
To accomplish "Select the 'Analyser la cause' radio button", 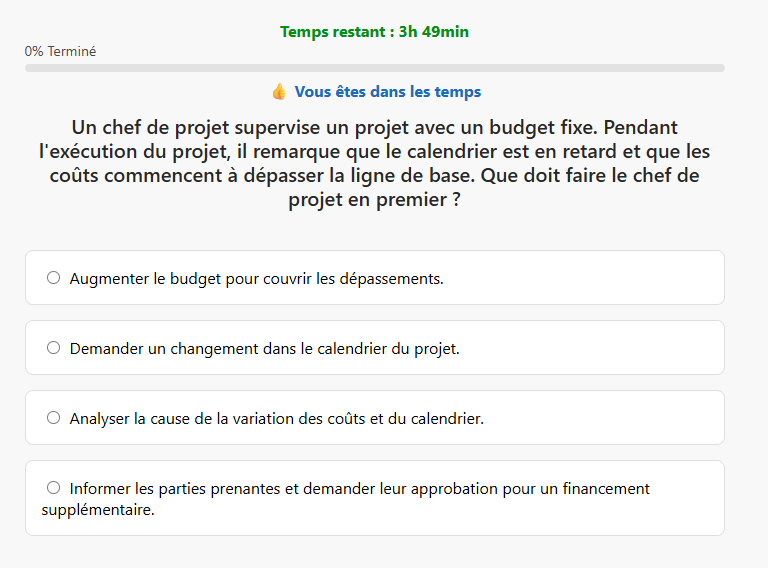I will 54,418.
